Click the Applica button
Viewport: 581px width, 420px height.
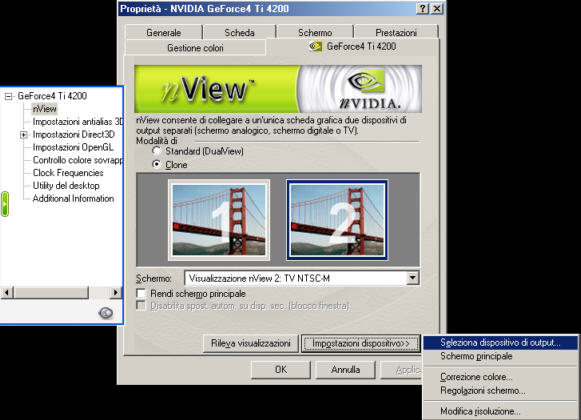click(x=402, y=370)
